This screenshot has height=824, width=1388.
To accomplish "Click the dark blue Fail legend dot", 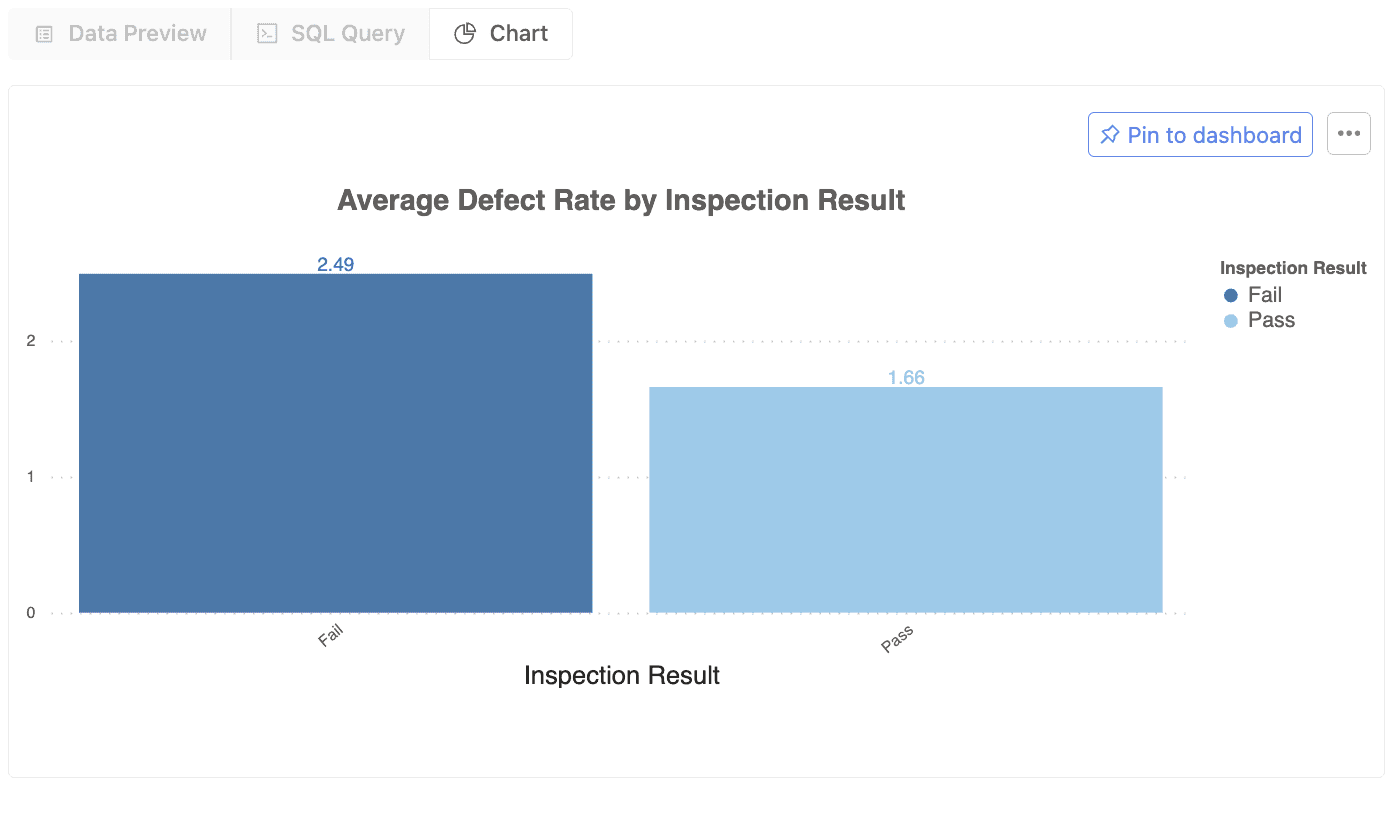I will [x=1231, y=295].
